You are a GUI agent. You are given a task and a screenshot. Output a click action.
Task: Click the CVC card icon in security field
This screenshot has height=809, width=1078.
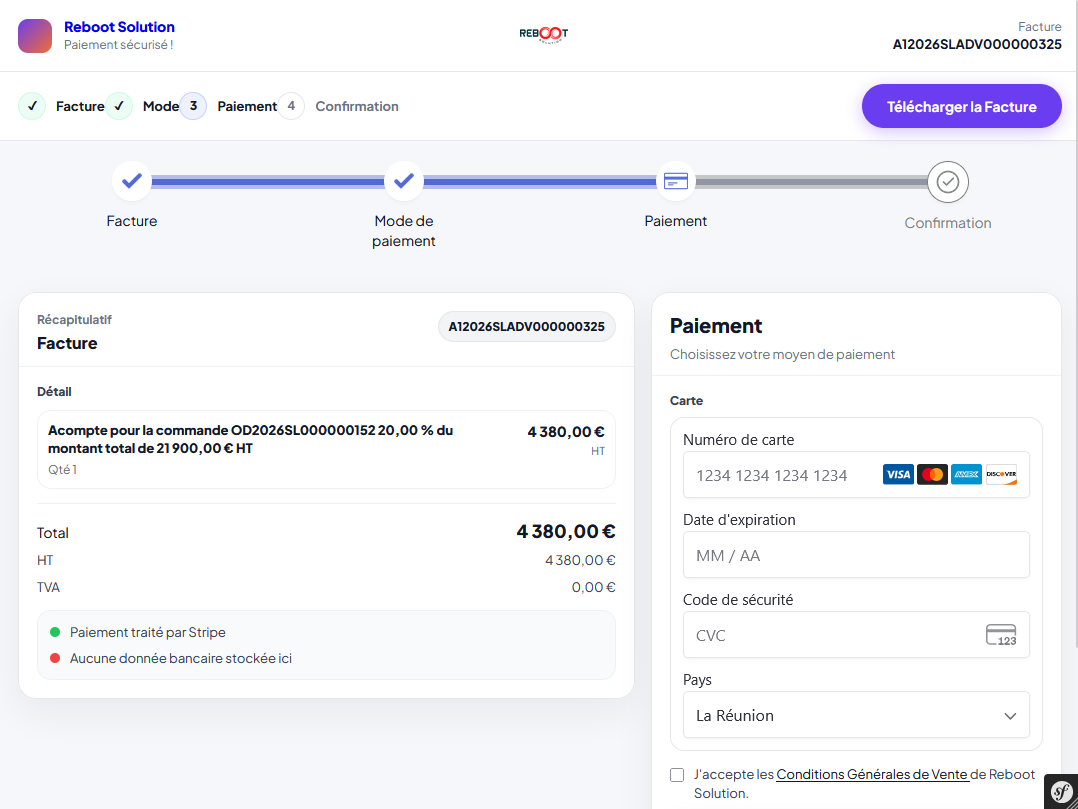(x=1000, y=635)
